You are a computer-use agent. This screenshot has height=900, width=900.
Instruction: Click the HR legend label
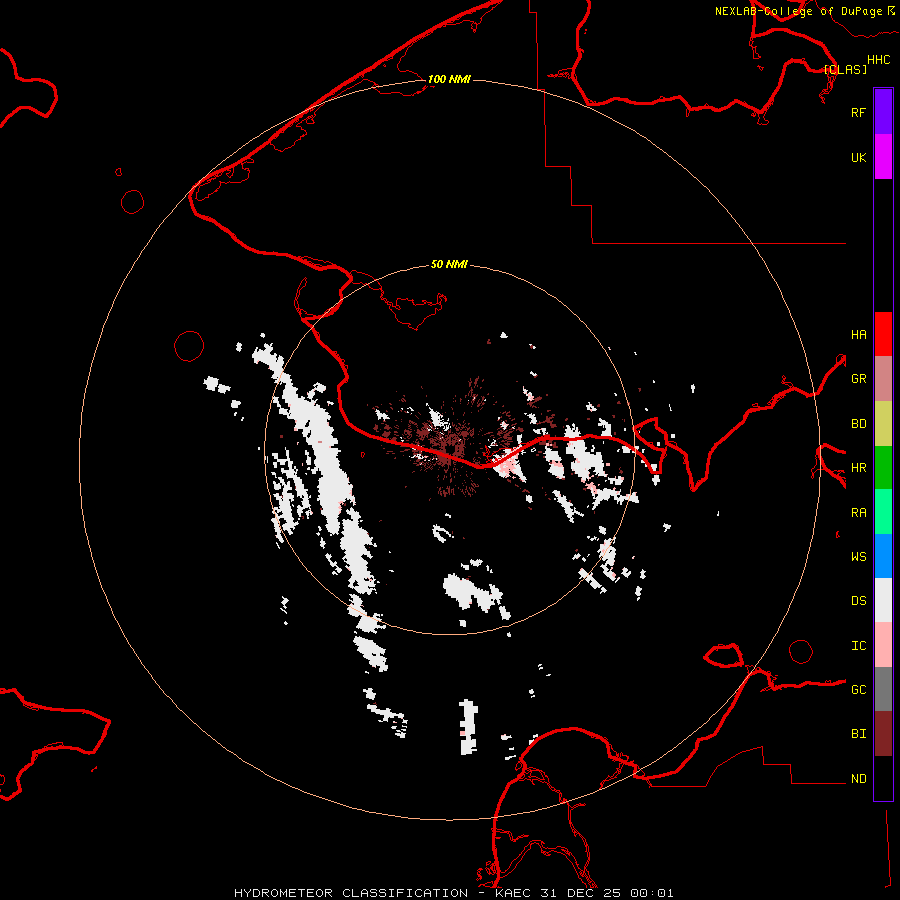[x=858, y=468]
